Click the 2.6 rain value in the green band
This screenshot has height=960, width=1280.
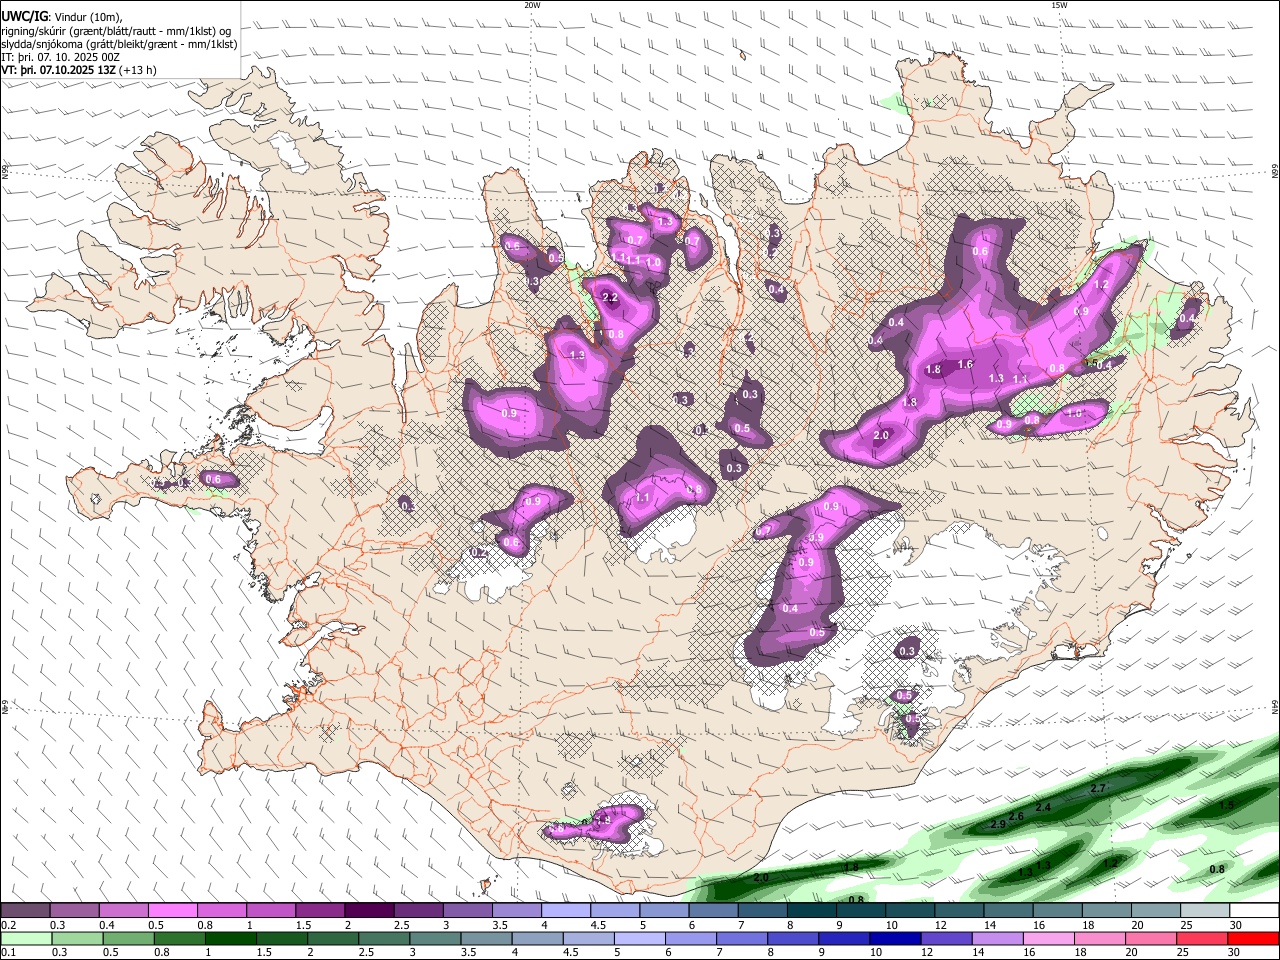pos(1016,816)
